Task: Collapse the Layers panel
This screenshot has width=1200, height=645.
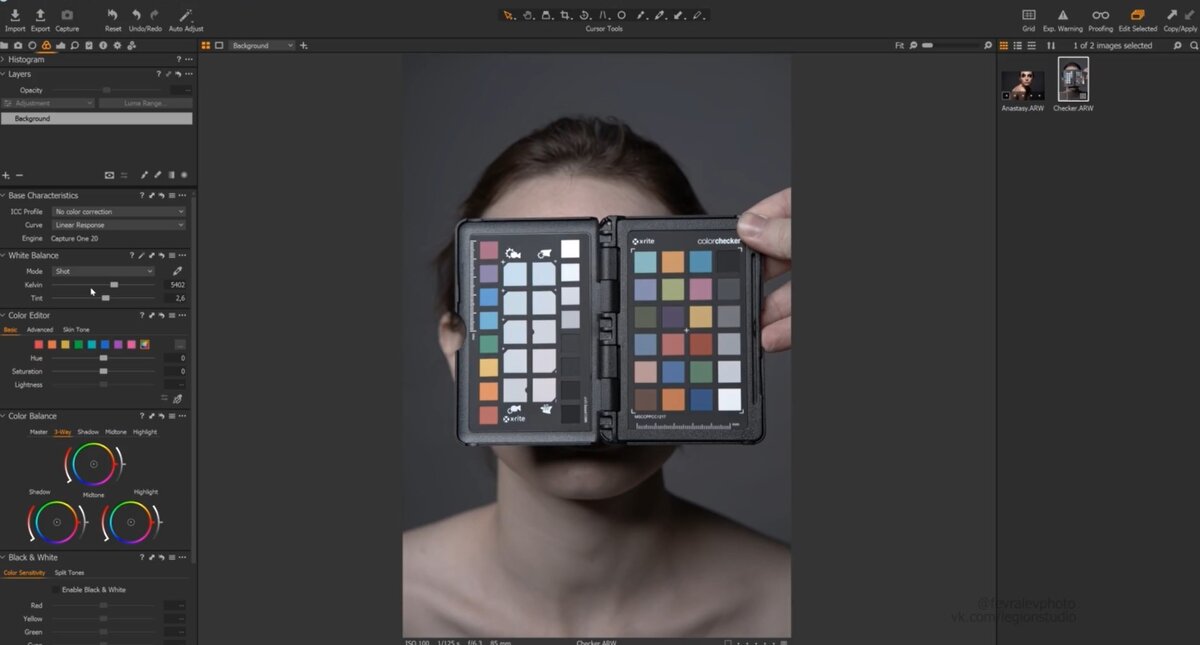Action: (3, 74)
